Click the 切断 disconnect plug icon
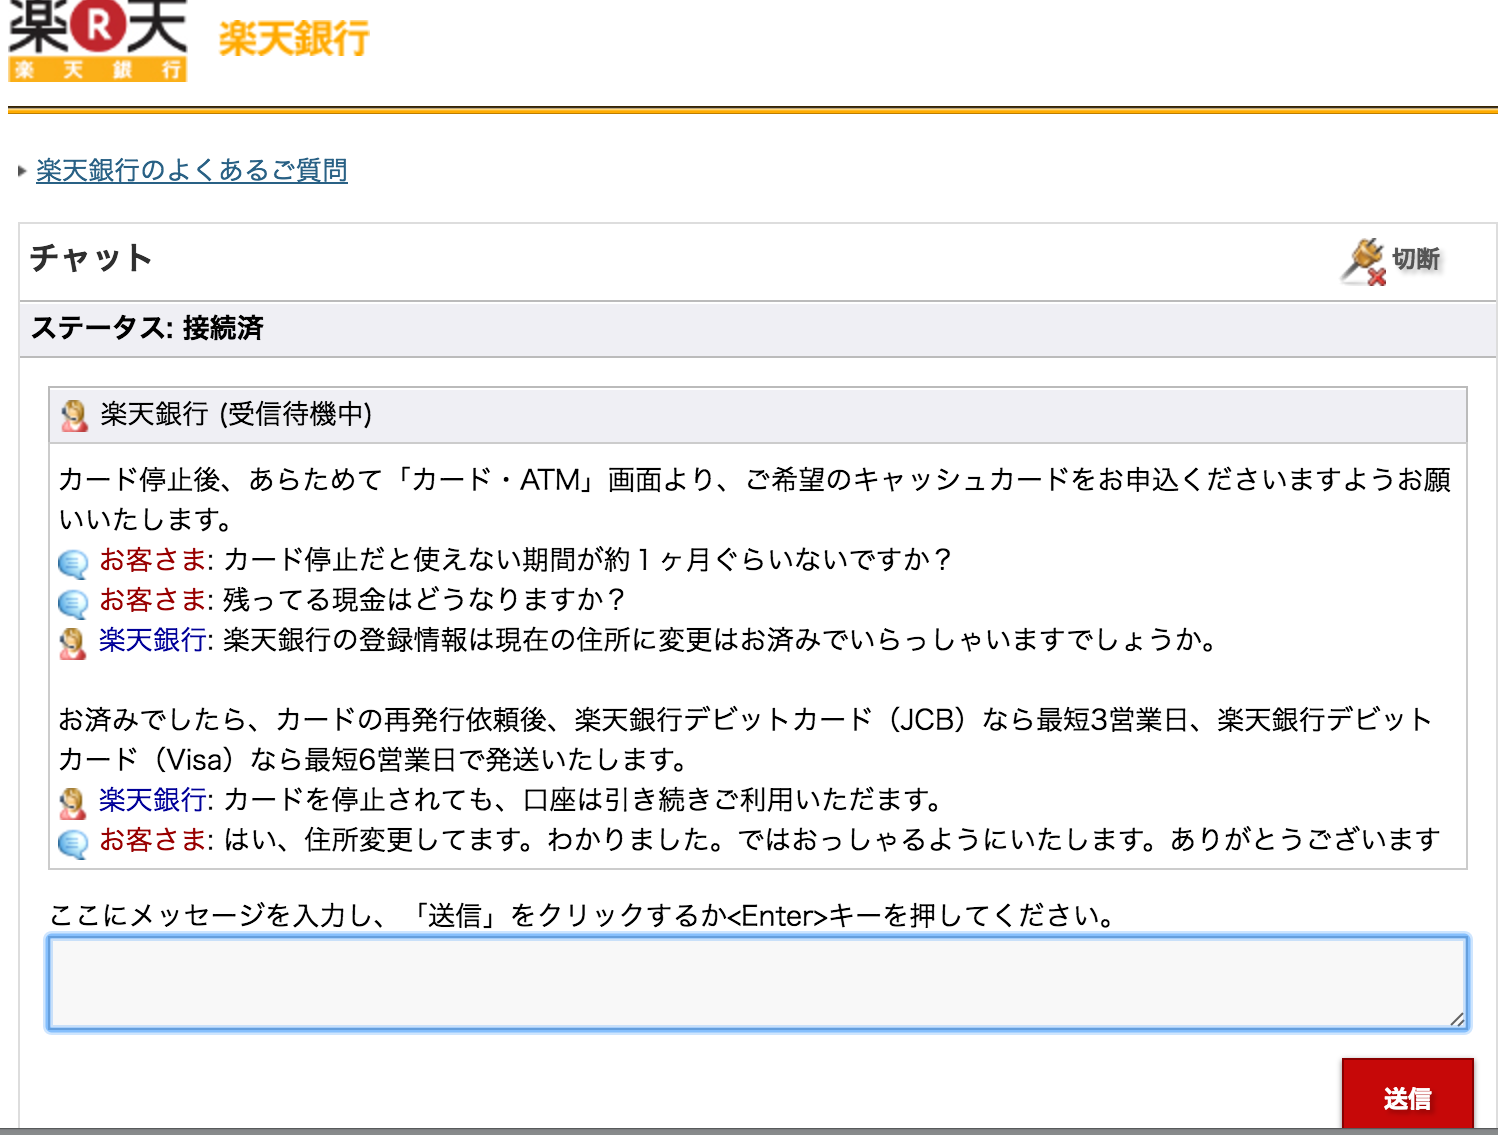The height and width of the screenshot is (1135, 1498). 1364,258
